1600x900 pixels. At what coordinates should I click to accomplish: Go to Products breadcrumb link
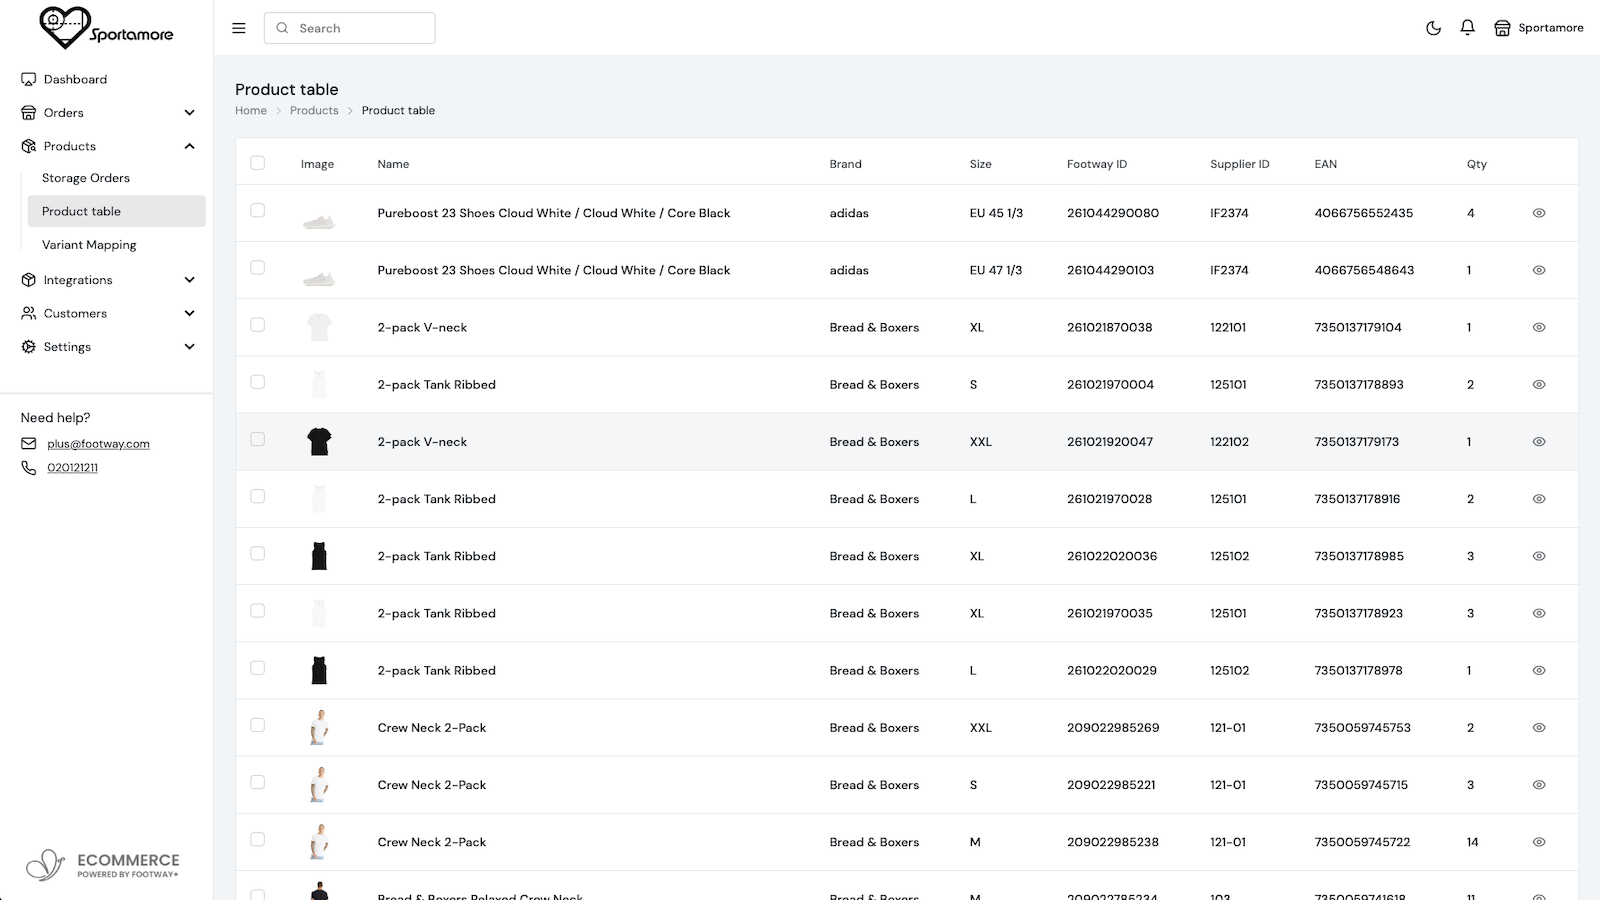pos(314,111)
